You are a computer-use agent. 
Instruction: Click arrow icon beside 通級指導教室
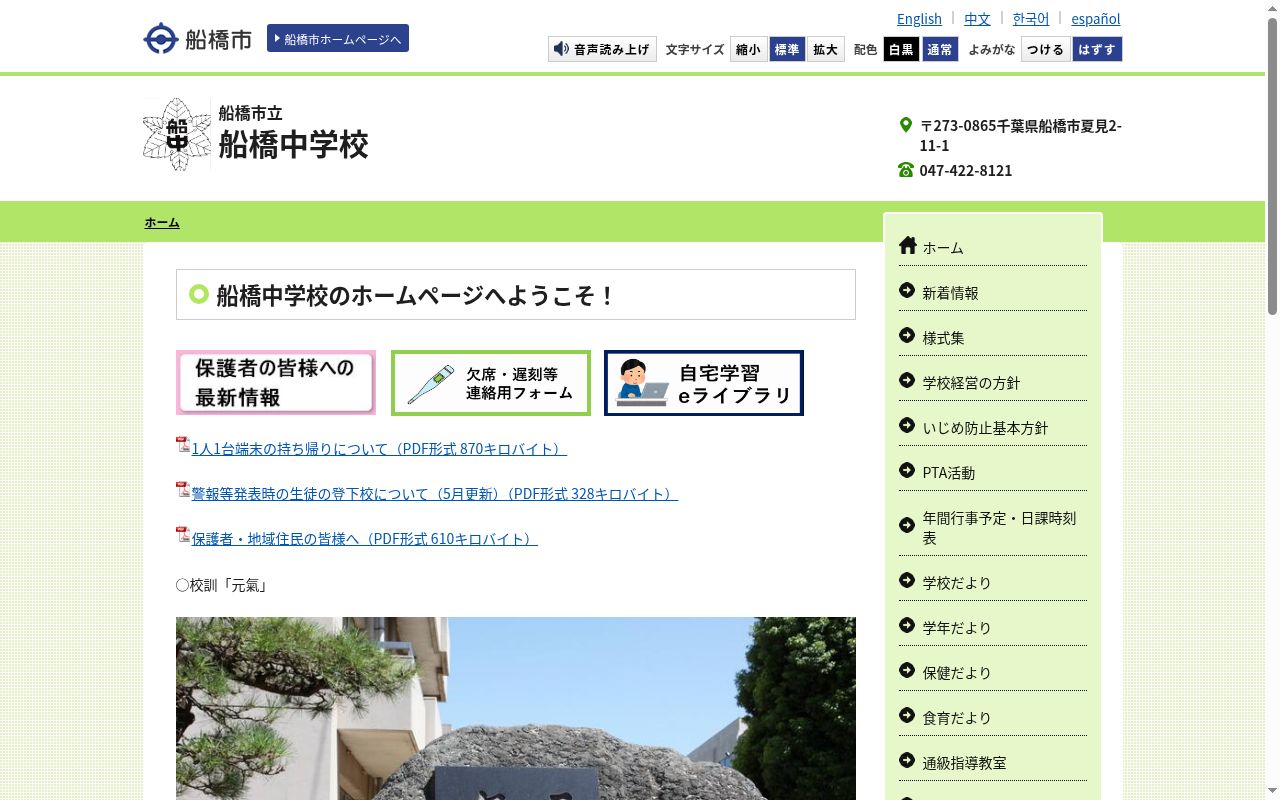[907, 760]
